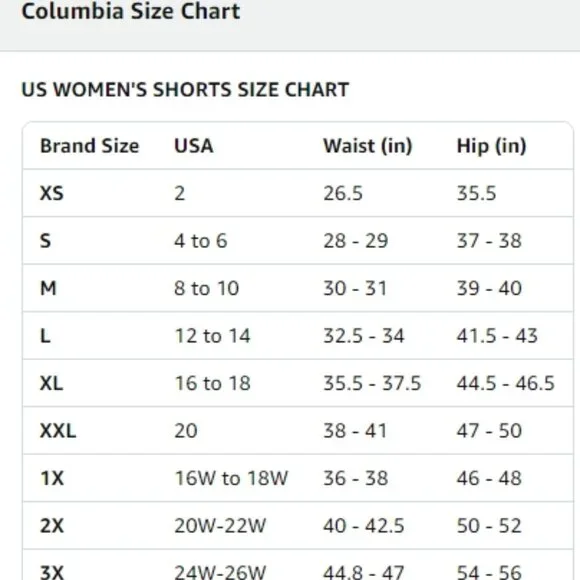The width and height of the screenshot is (580, 580).
Task: Click the L brand size row label
Action: point(45,336)
